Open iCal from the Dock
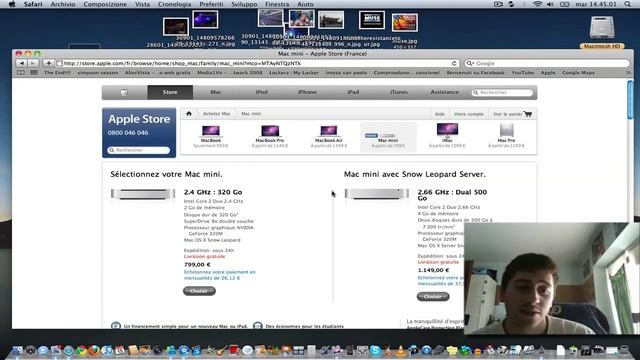640x360 pixels. (120, 350)
